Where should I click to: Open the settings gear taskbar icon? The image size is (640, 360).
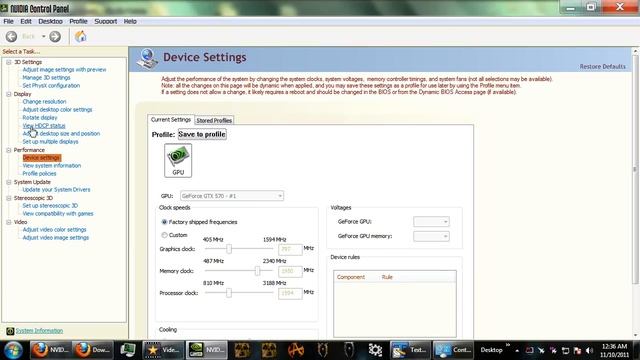point(375,350)
